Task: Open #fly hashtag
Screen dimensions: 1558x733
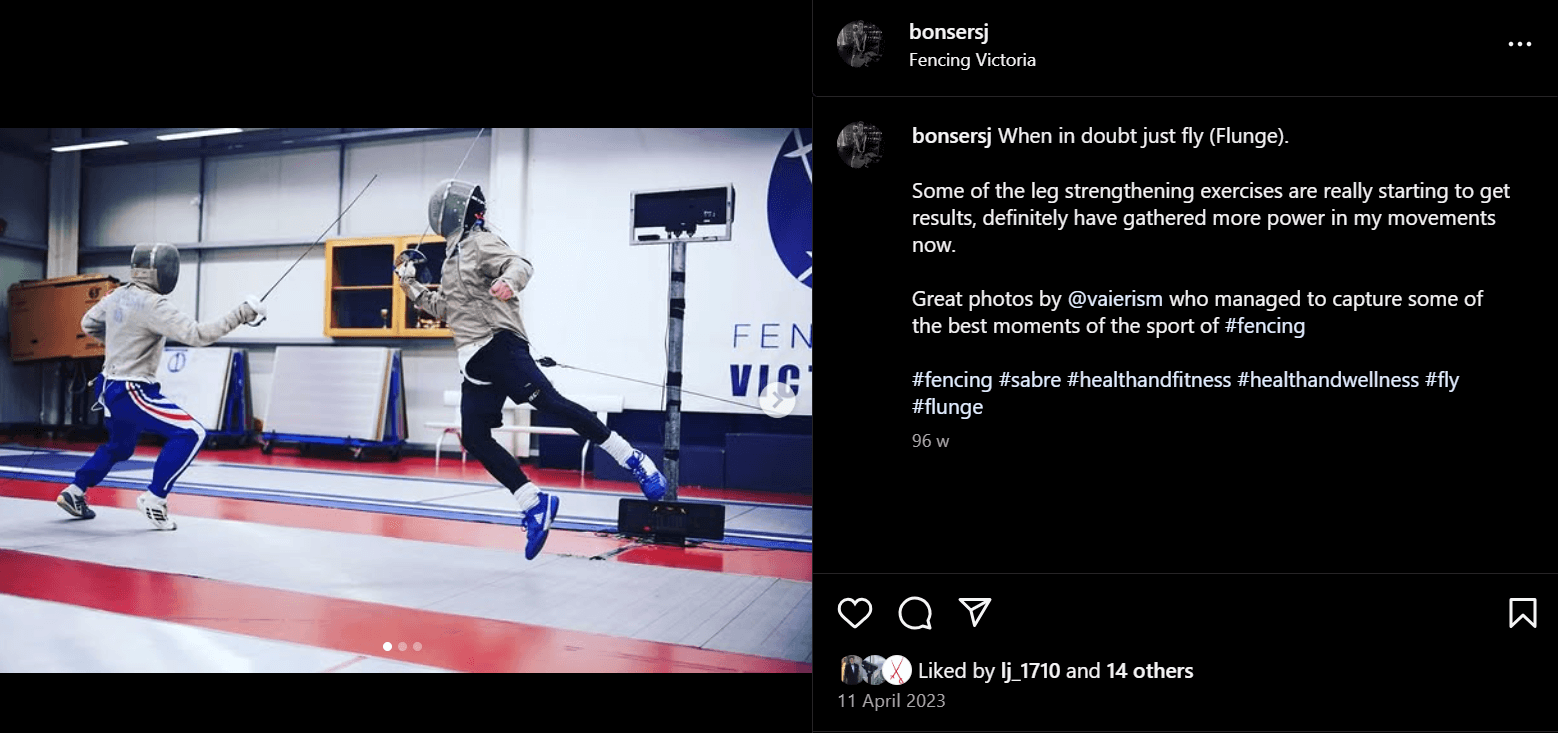Action: 1442,380
